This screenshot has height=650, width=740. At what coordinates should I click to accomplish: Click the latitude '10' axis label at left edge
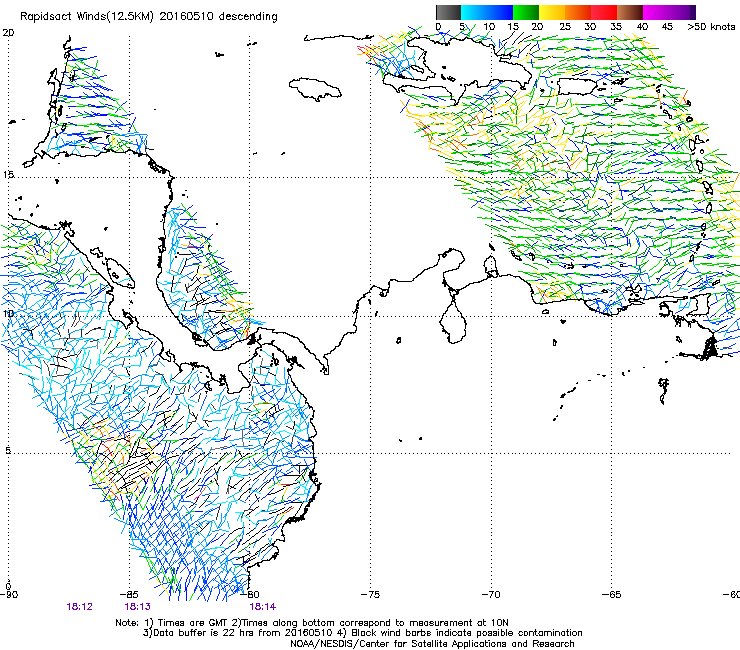[8, 313]
